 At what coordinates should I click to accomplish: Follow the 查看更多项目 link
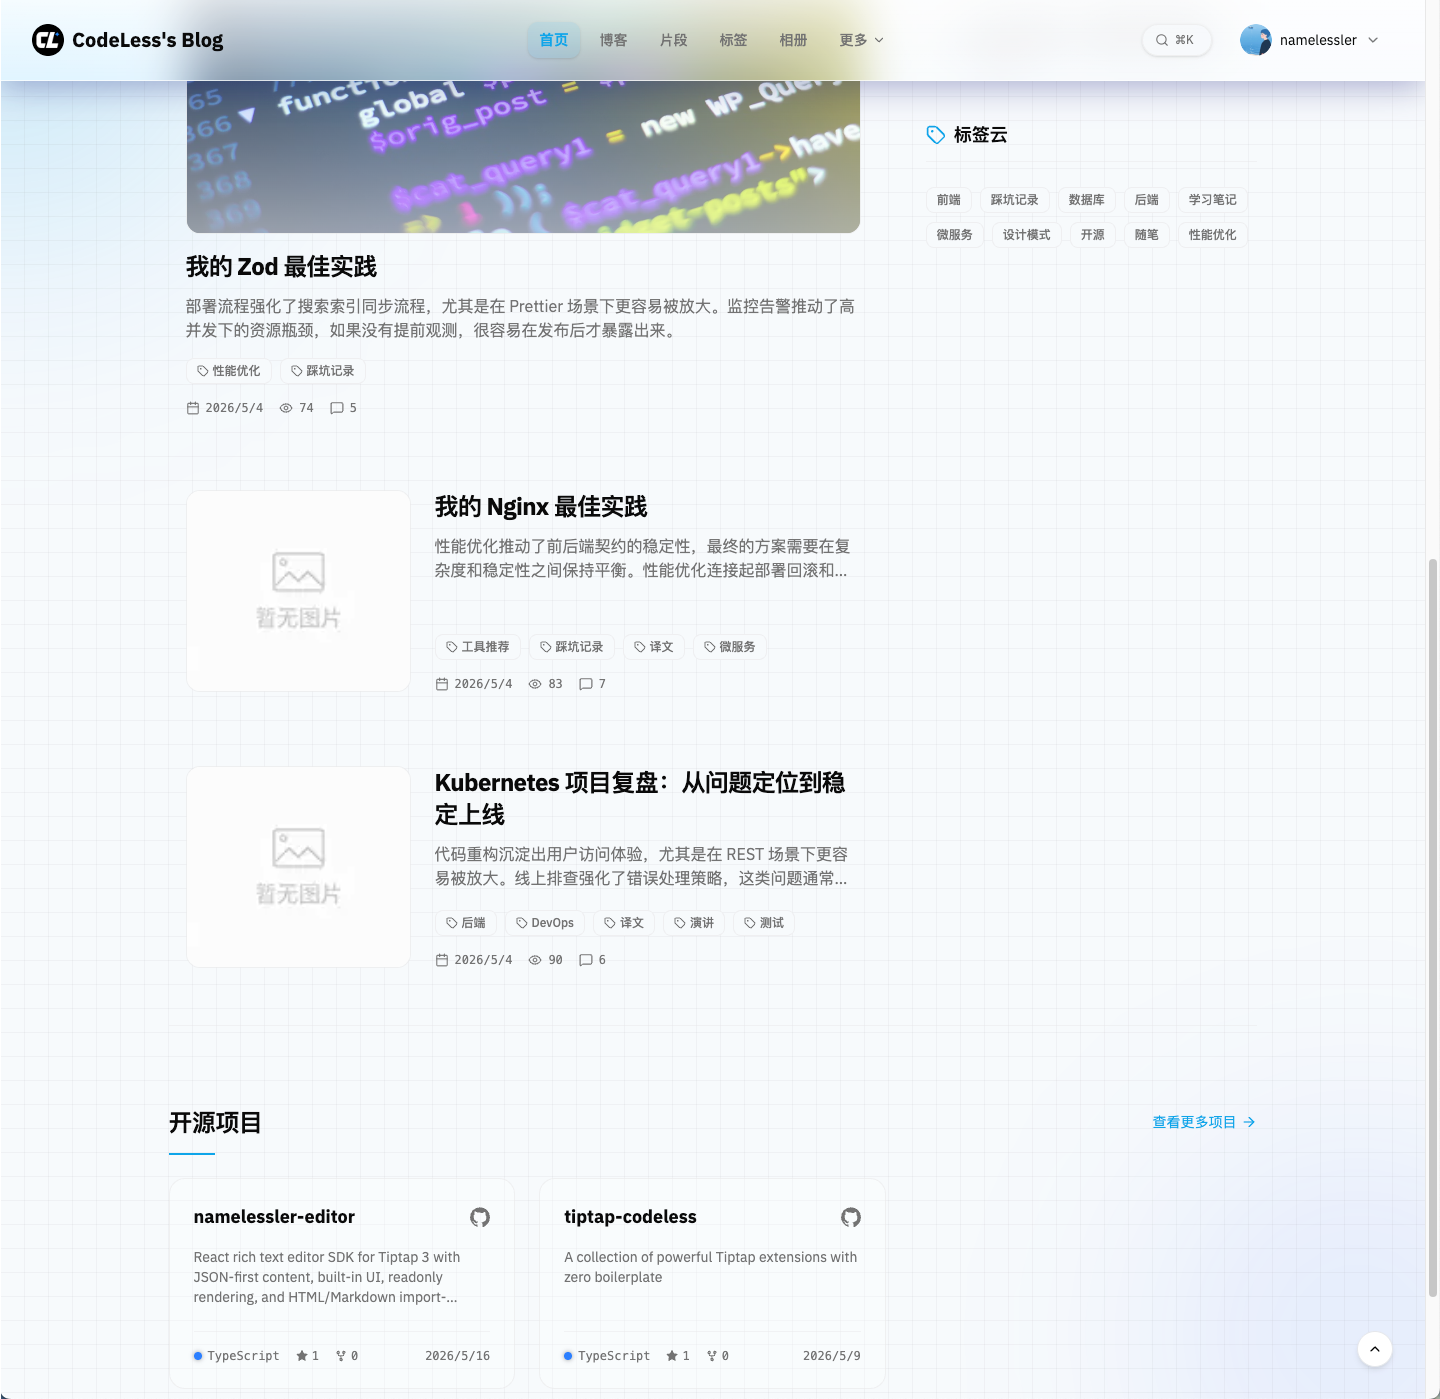1204,1122
